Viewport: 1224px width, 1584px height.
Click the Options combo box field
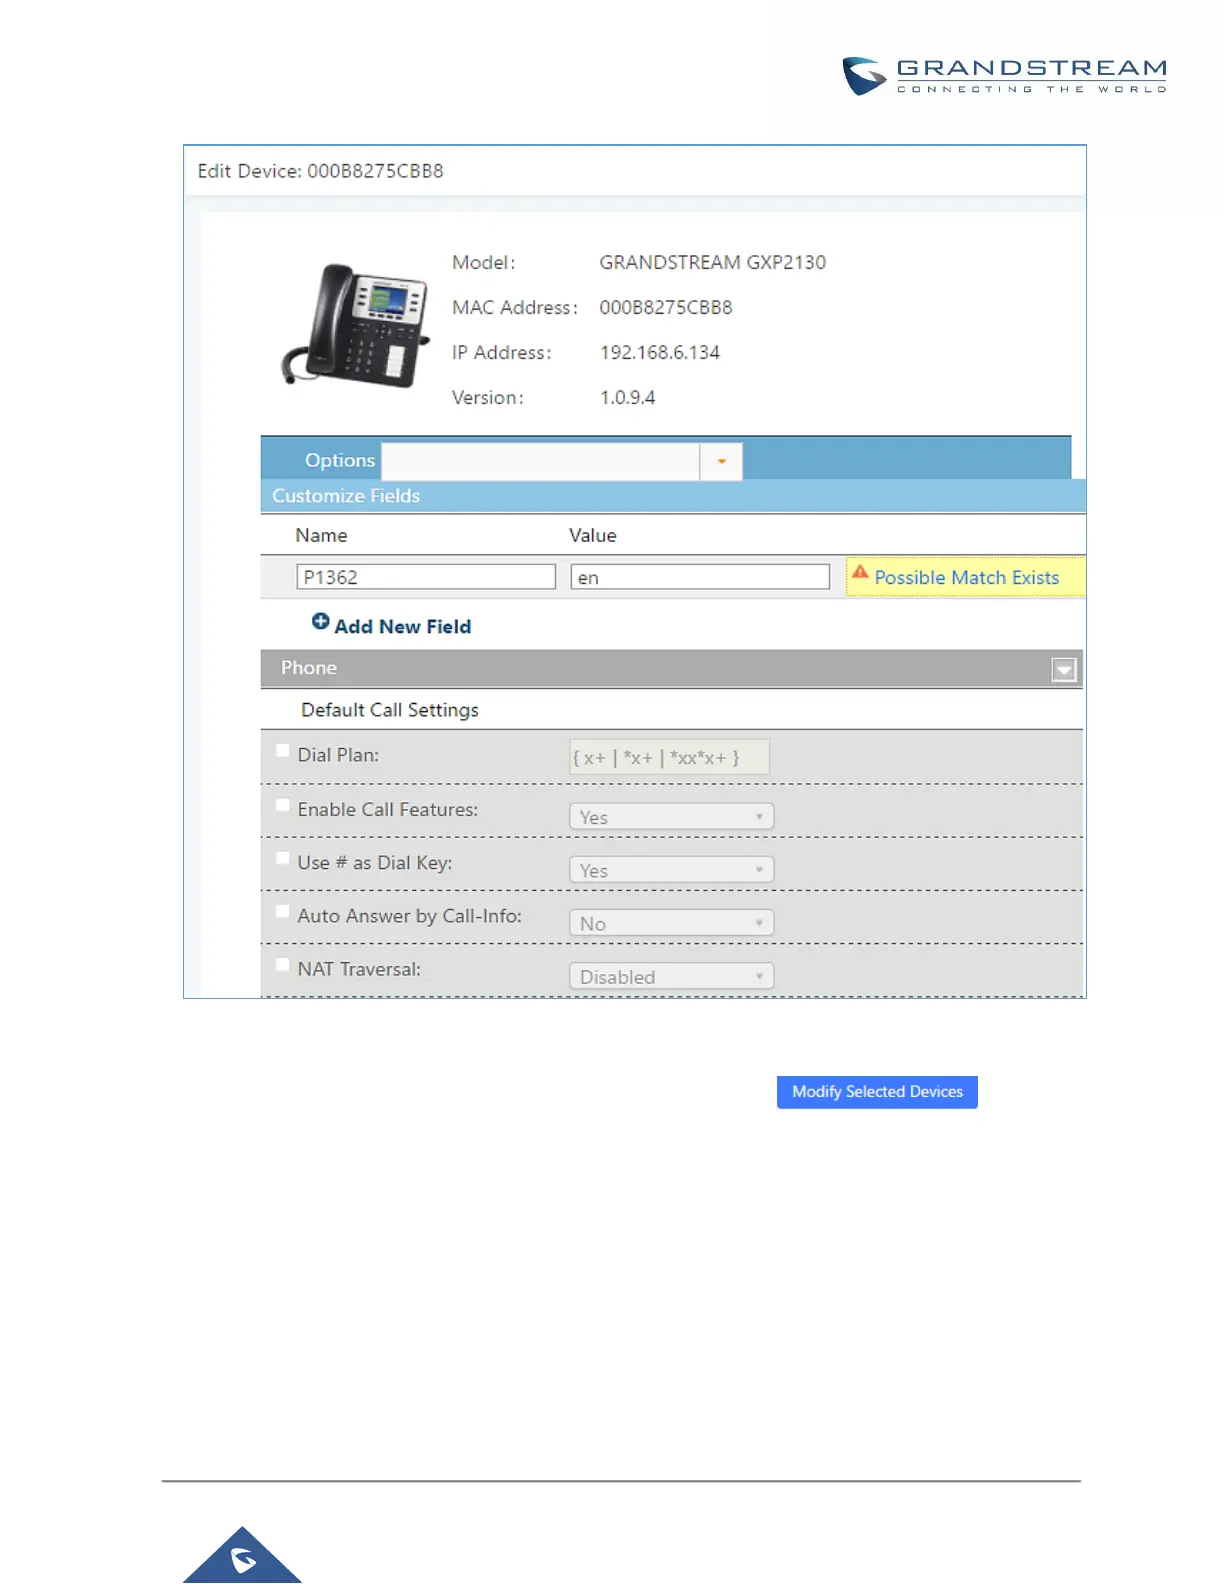click(x=540, y=461)
